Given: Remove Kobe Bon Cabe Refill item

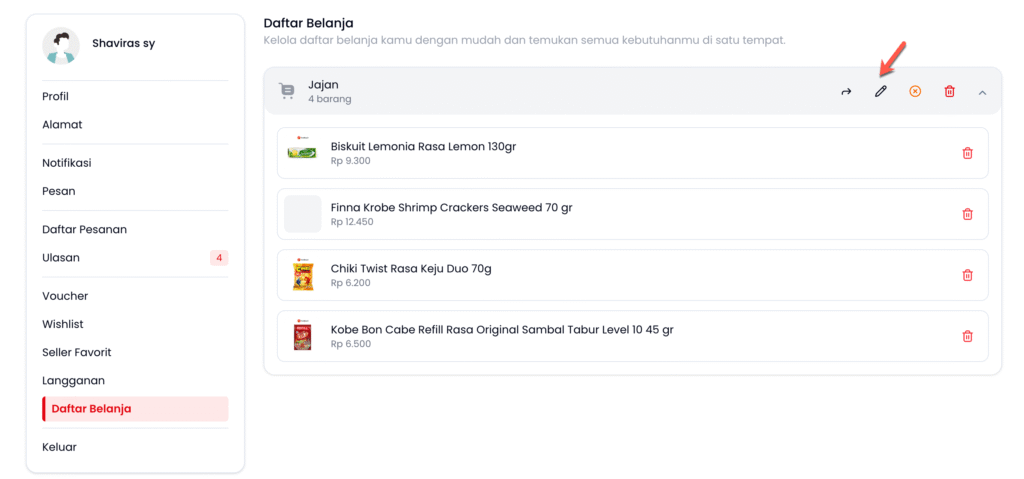Looking at the screenshot, I should coord(967,336).
